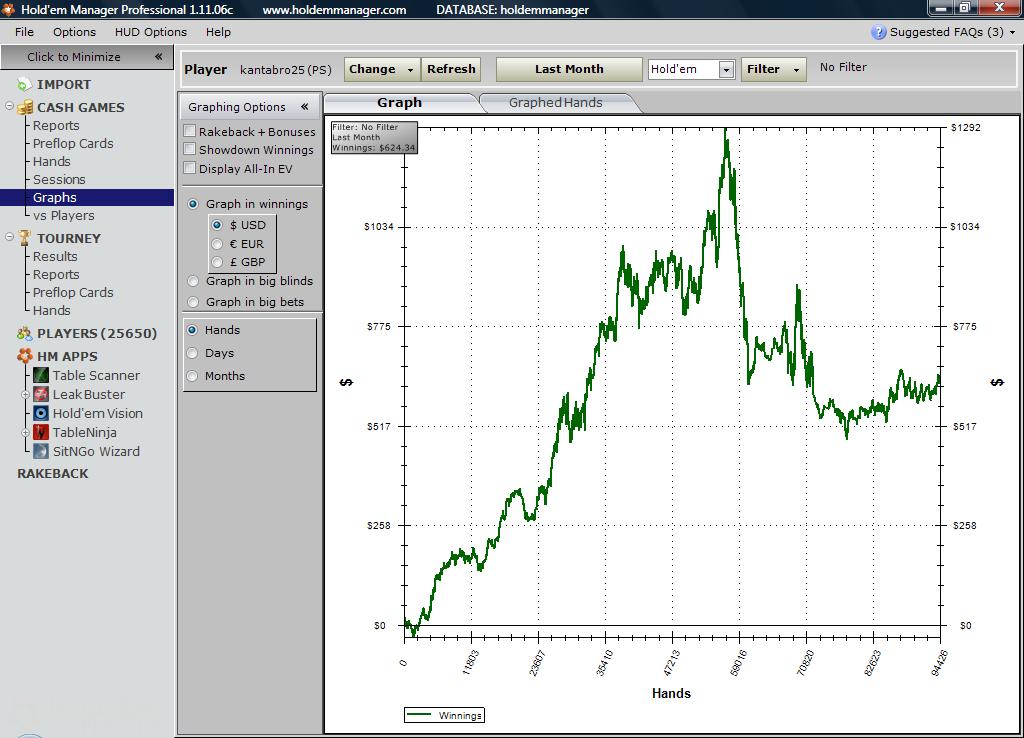Open Tourney Hands
Image resolution: width=1024 pixels, height=738 pixels.
coord(52,310)
